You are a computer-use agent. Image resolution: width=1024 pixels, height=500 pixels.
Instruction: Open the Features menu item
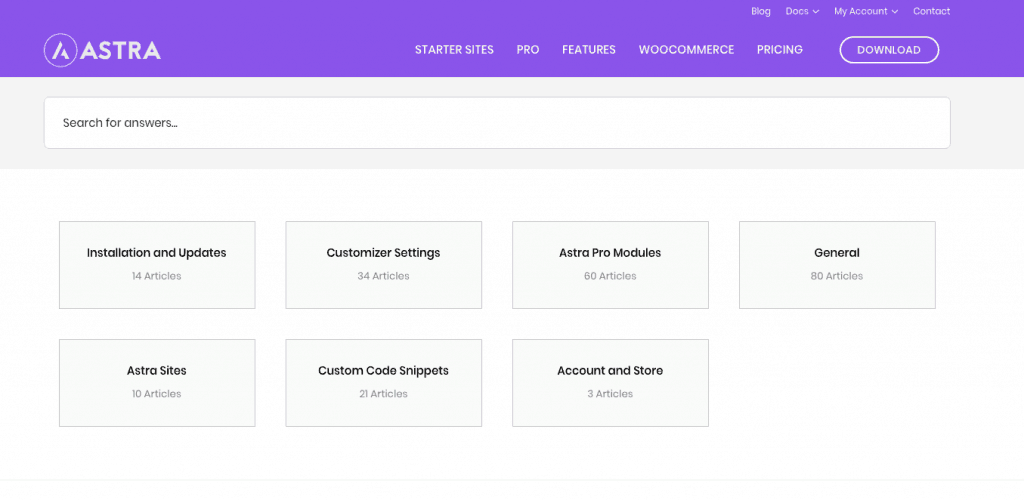pos(589,50)
